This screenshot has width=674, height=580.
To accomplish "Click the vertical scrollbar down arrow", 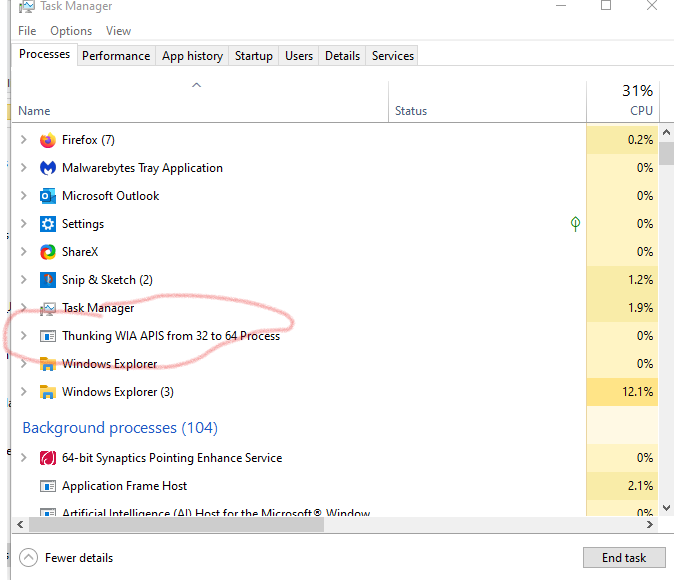I will coord(666,508).
